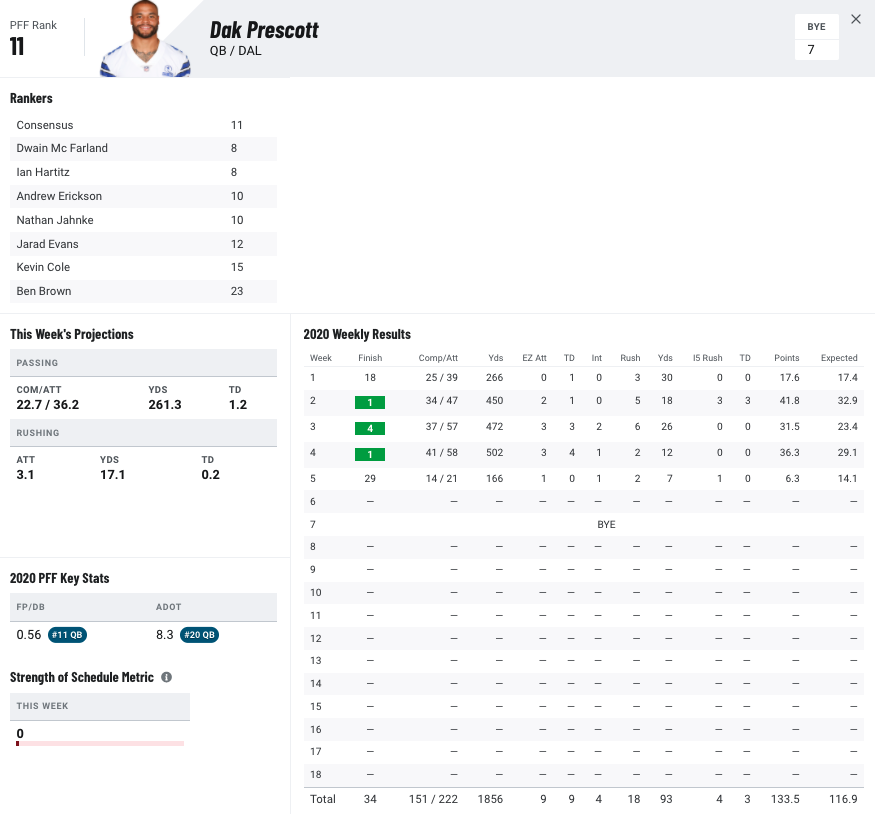Click the This Week strength of schedule bar

click(100, 743)
